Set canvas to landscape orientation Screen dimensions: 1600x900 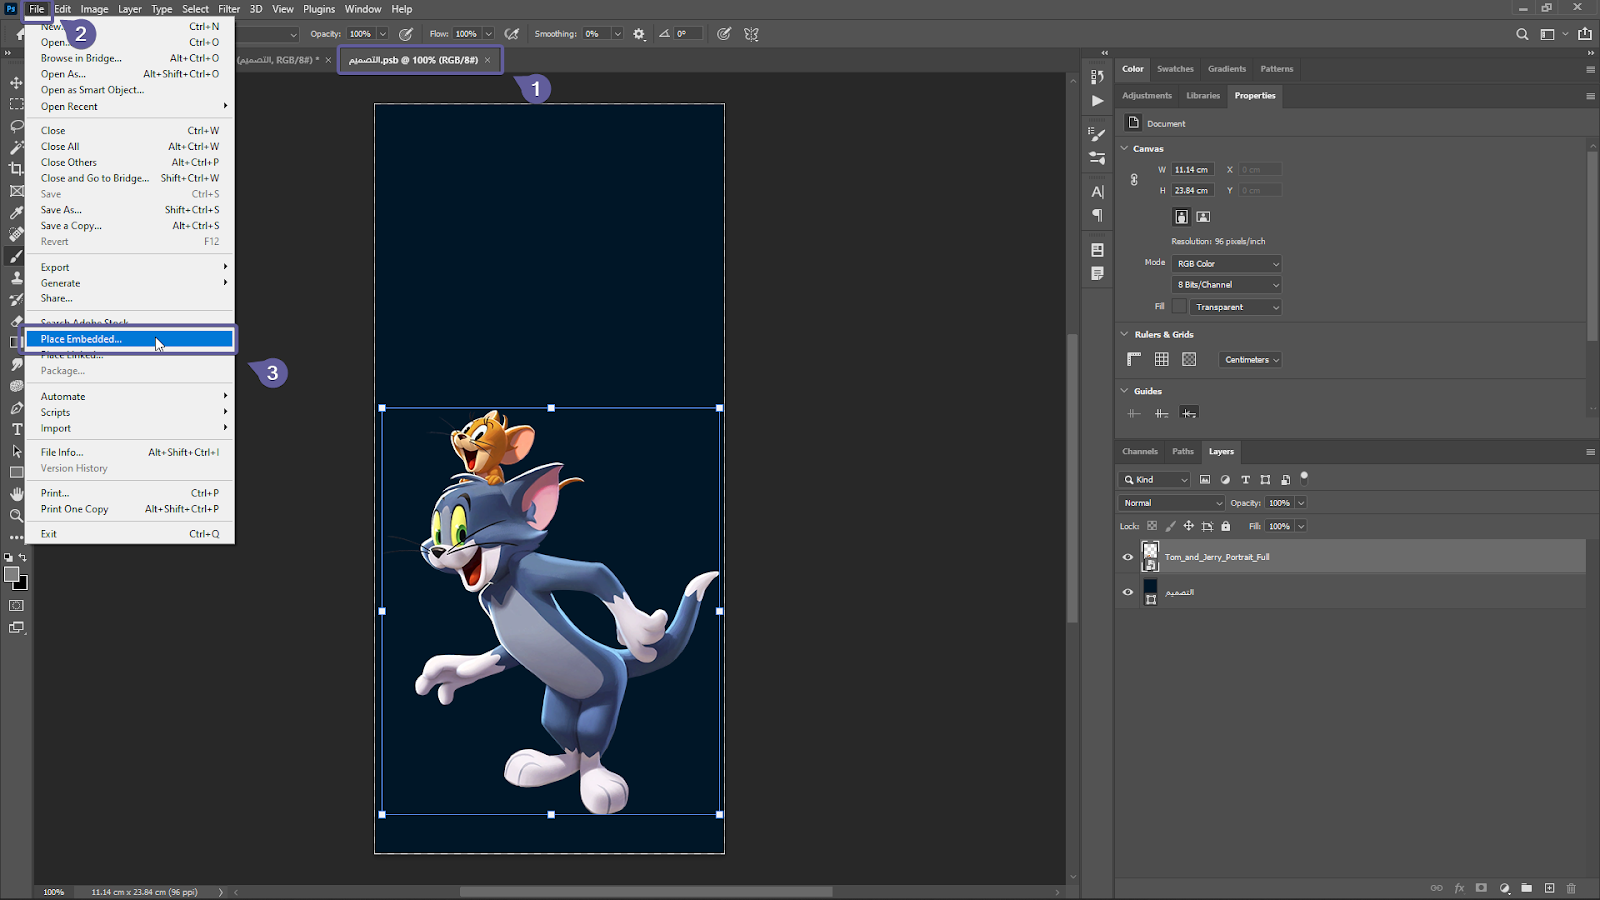click(x=1203, y=217)
